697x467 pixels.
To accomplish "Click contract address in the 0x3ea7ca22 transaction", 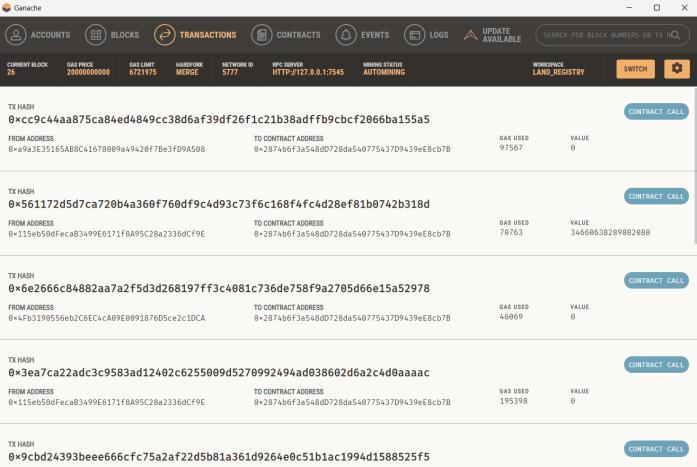I will coord(352,402).
